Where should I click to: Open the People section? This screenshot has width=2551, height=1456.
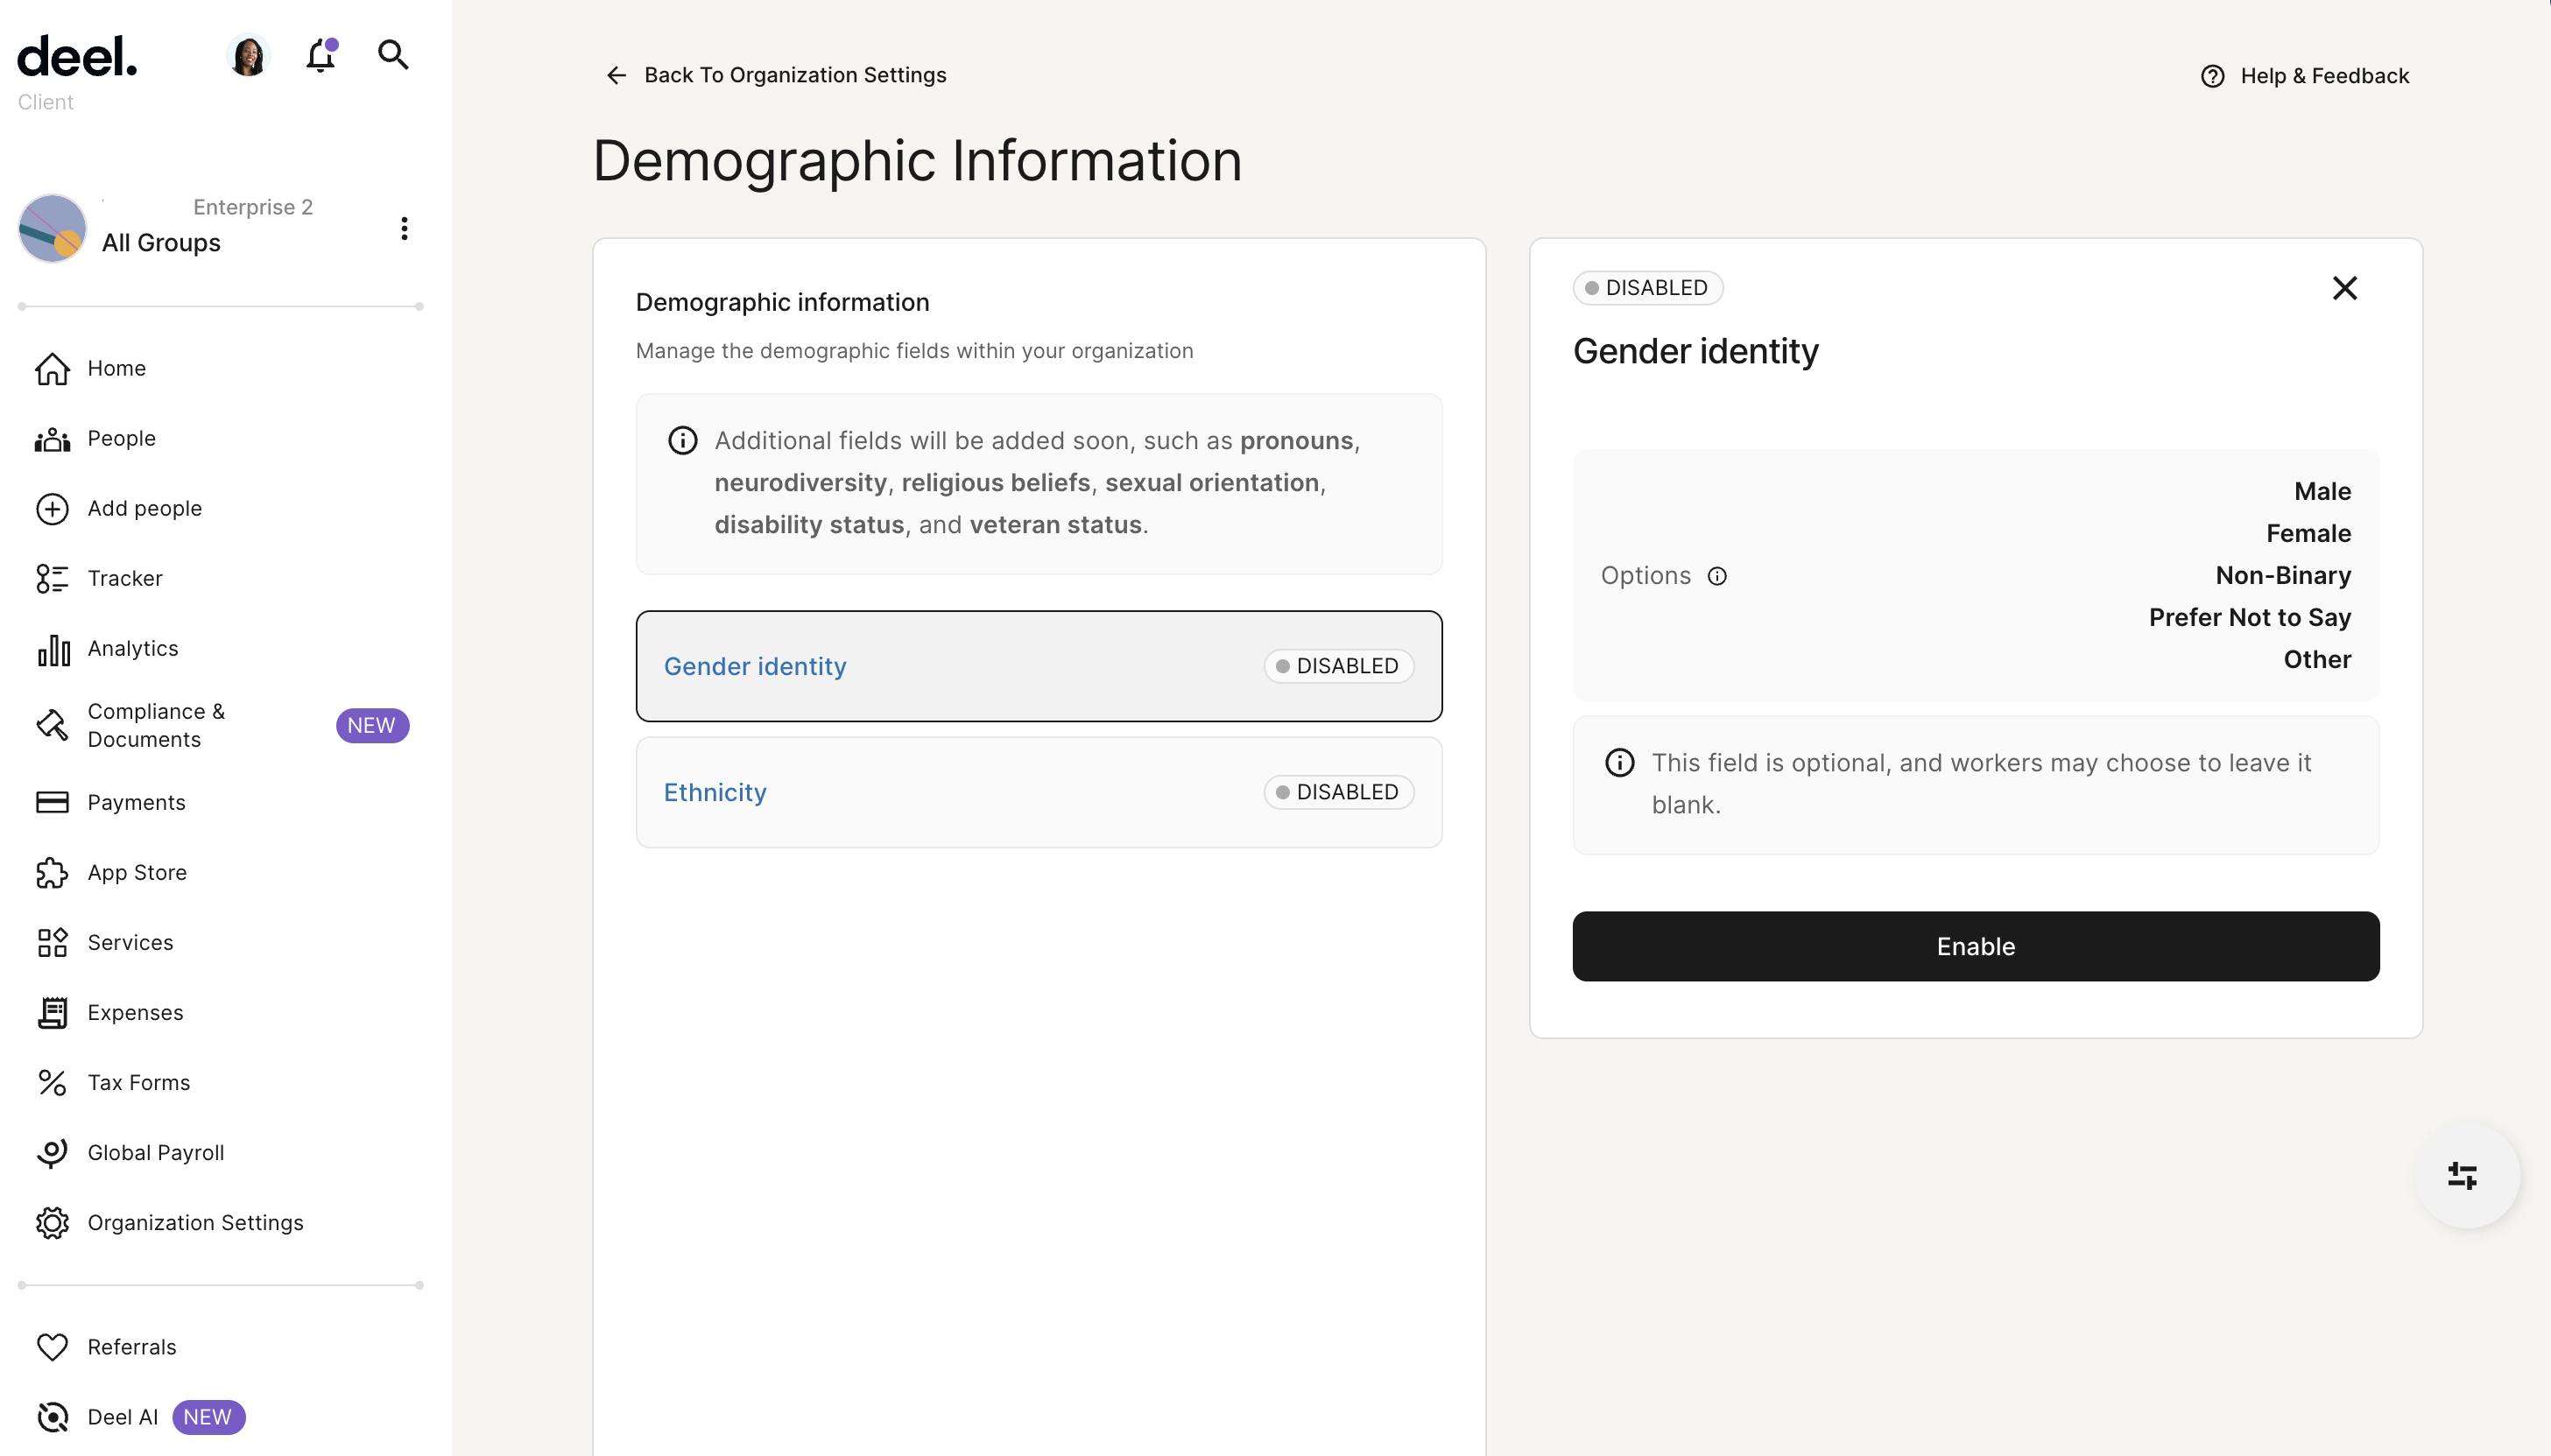click(121, 438)
